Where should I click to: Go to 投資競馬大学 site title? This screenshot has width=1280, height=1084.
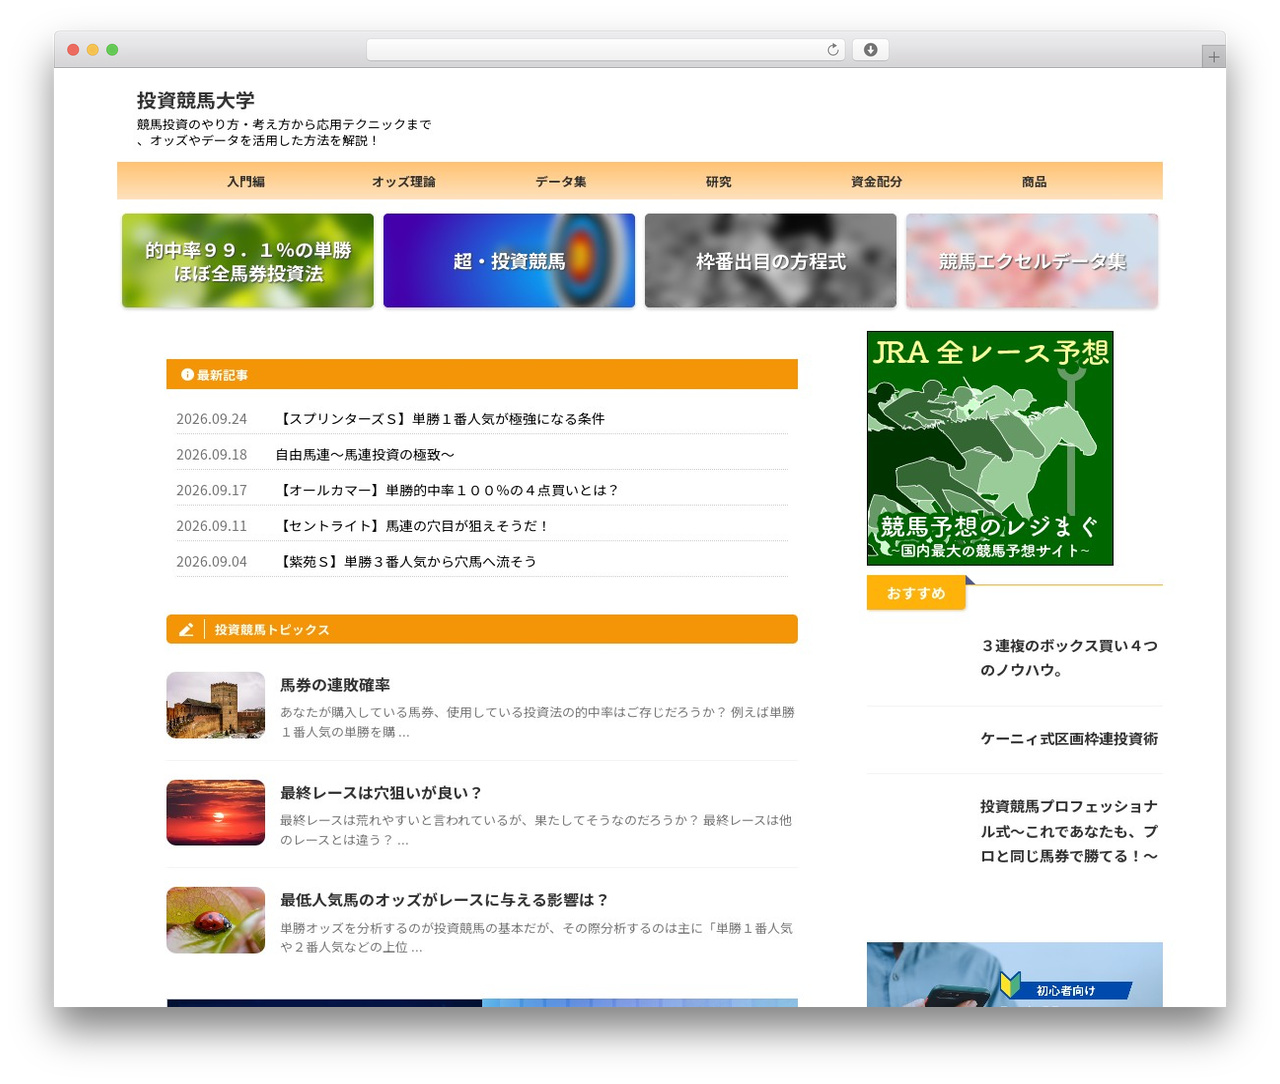196,100
